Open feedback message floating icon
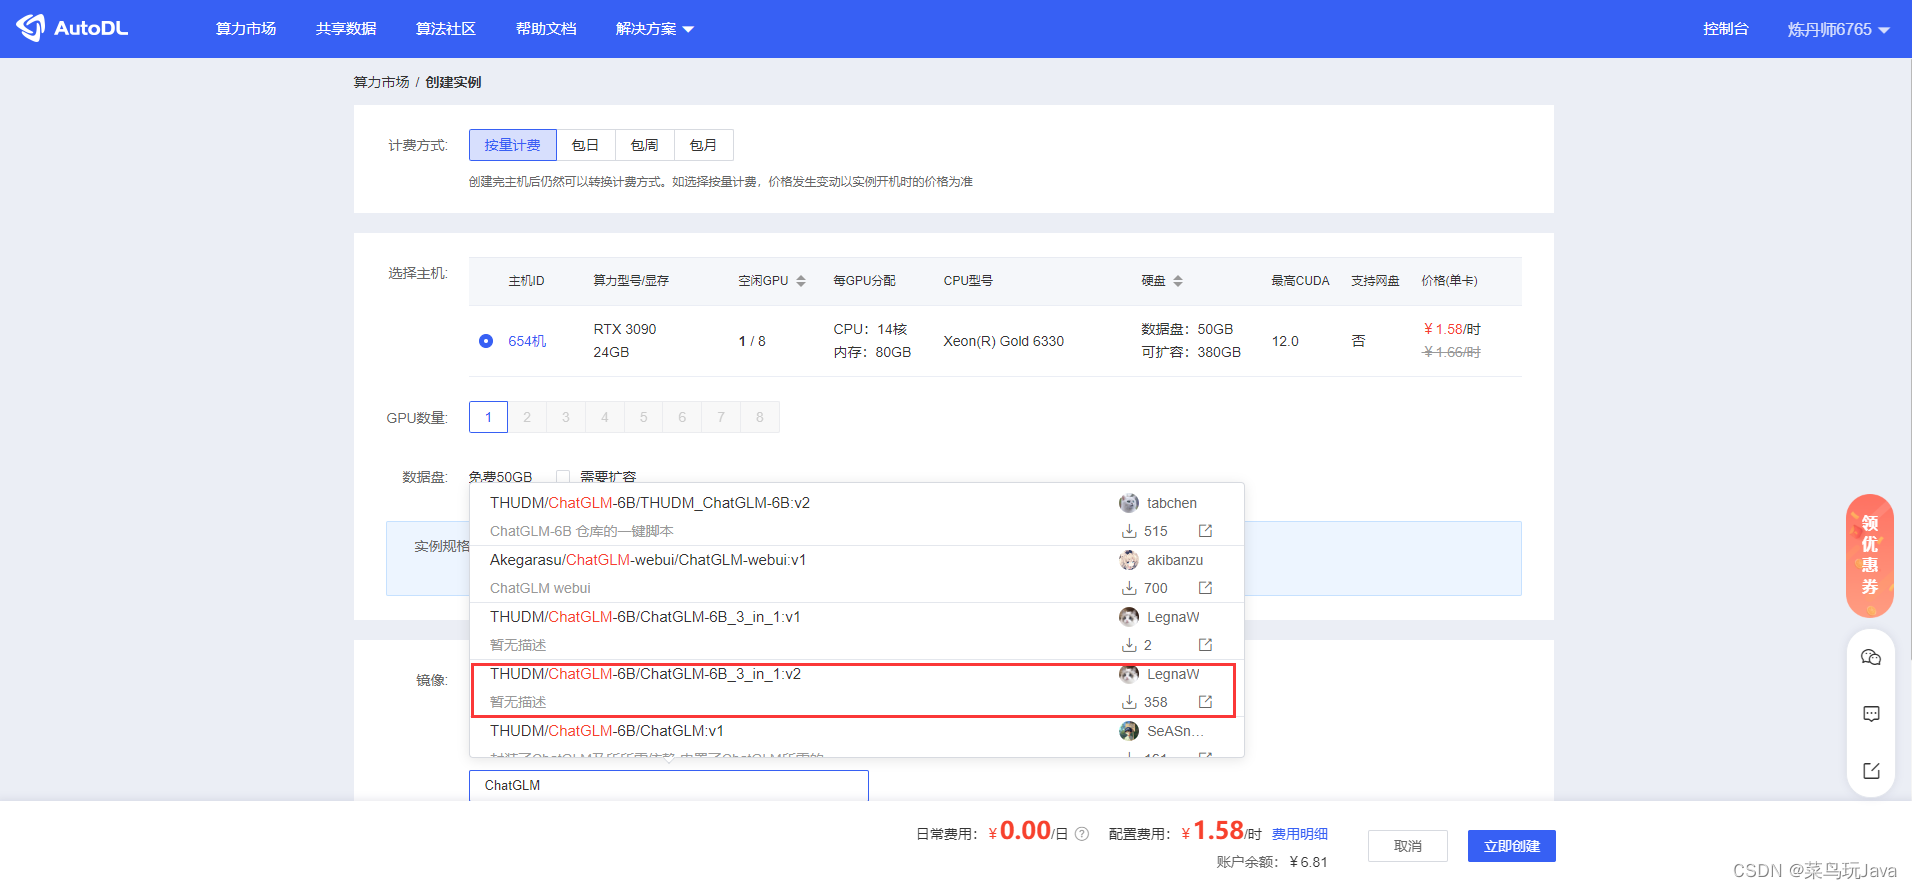The image size is (1912, 889). tap(1871, 714)
